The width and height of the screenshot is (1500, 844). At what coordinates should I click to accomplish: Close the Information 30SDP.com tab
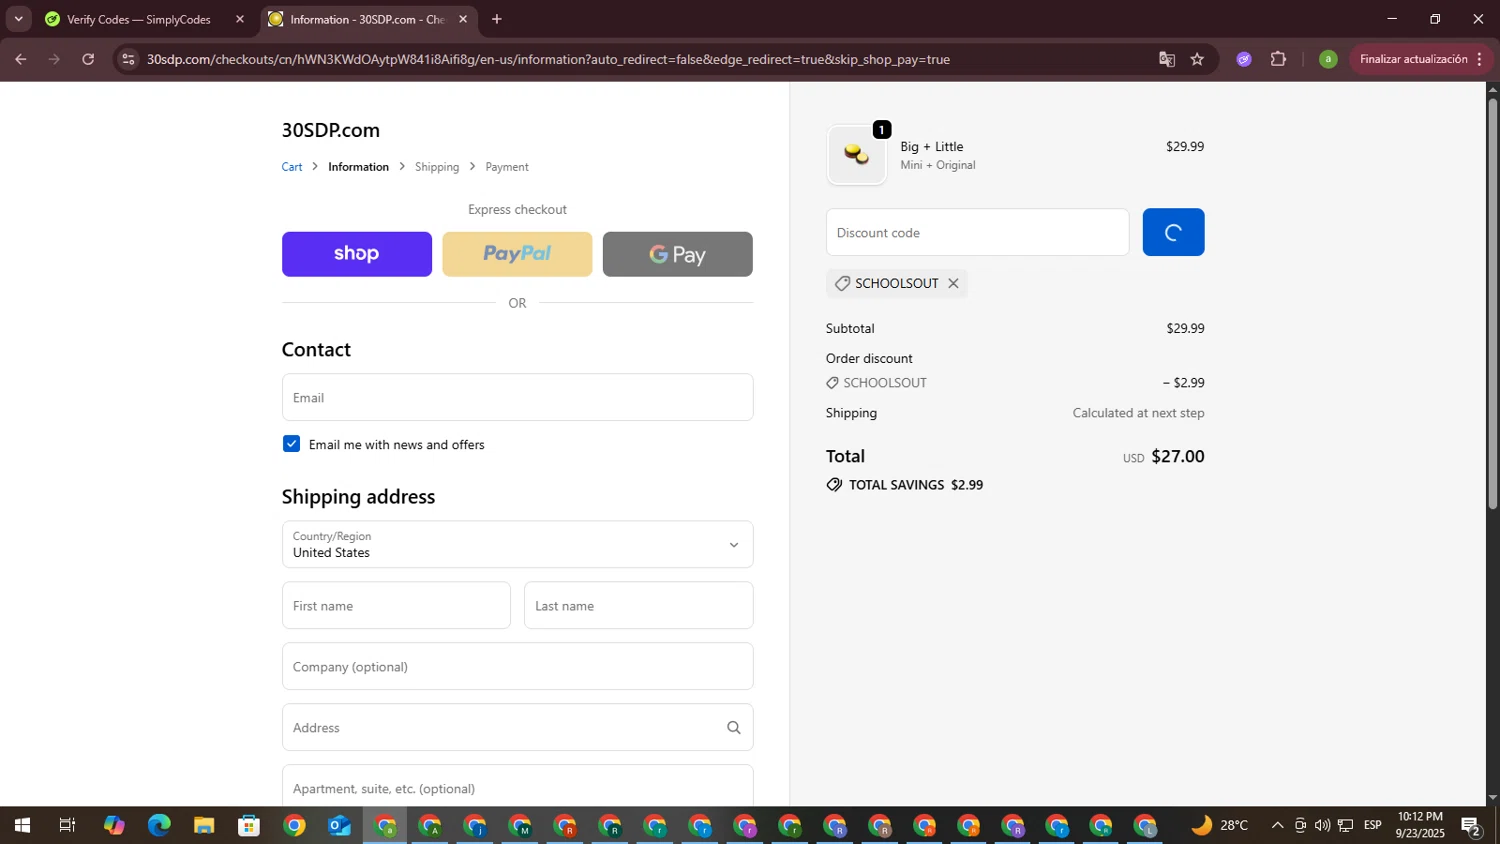click(x=463, y=19)
